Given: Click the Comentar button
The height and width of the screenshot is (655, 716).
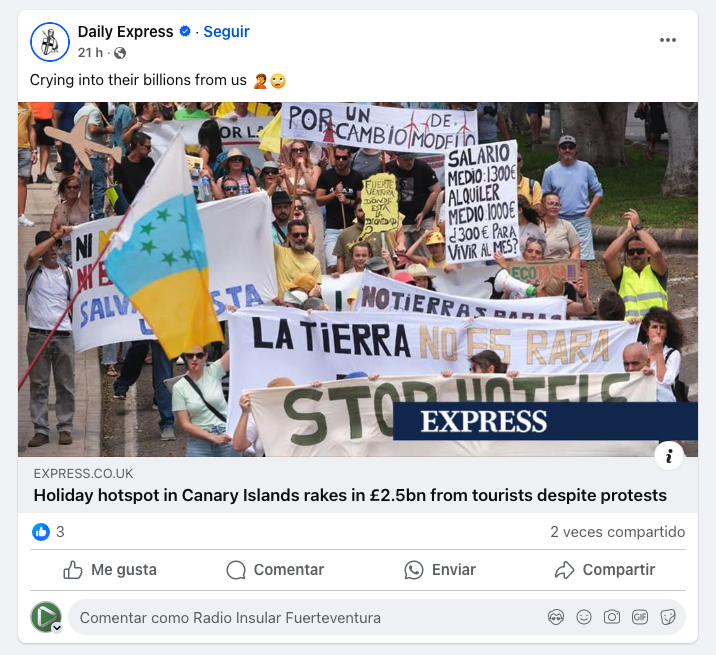Looking at the screenshot, I should click(x=275, y=570).
